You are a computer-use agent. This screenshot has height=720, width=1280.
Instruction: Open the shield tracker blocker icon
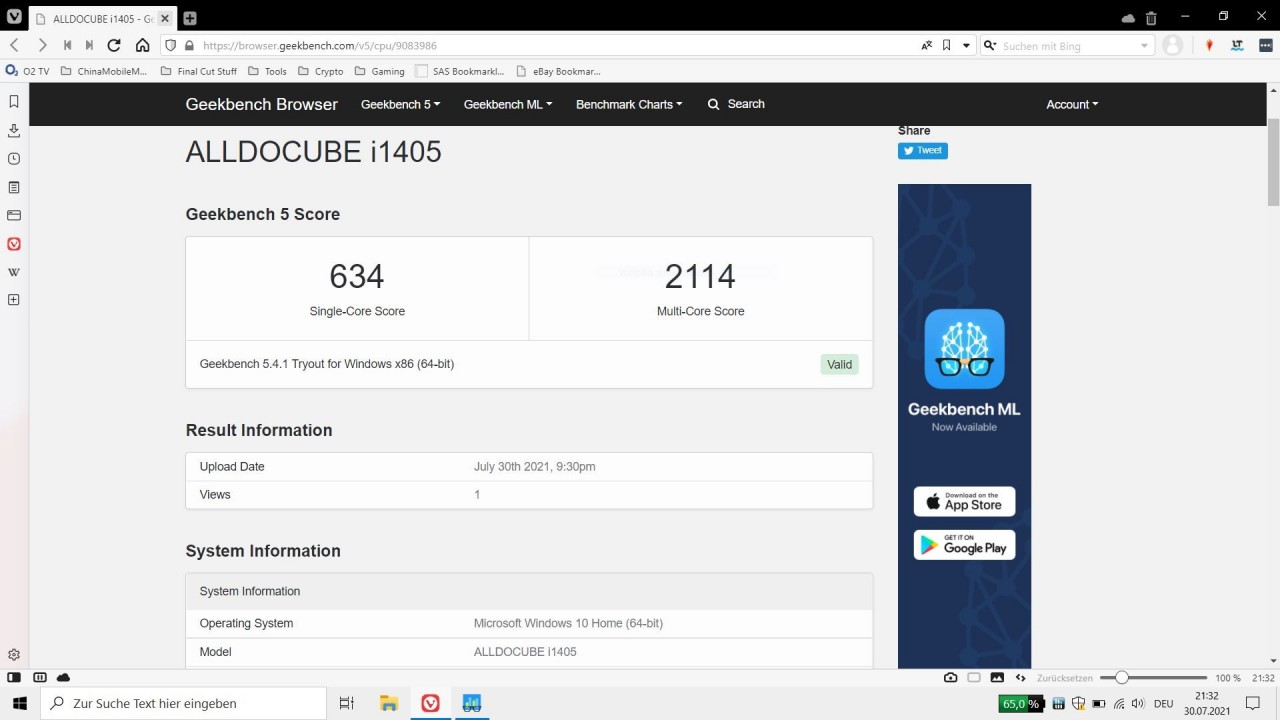[170, 45]
